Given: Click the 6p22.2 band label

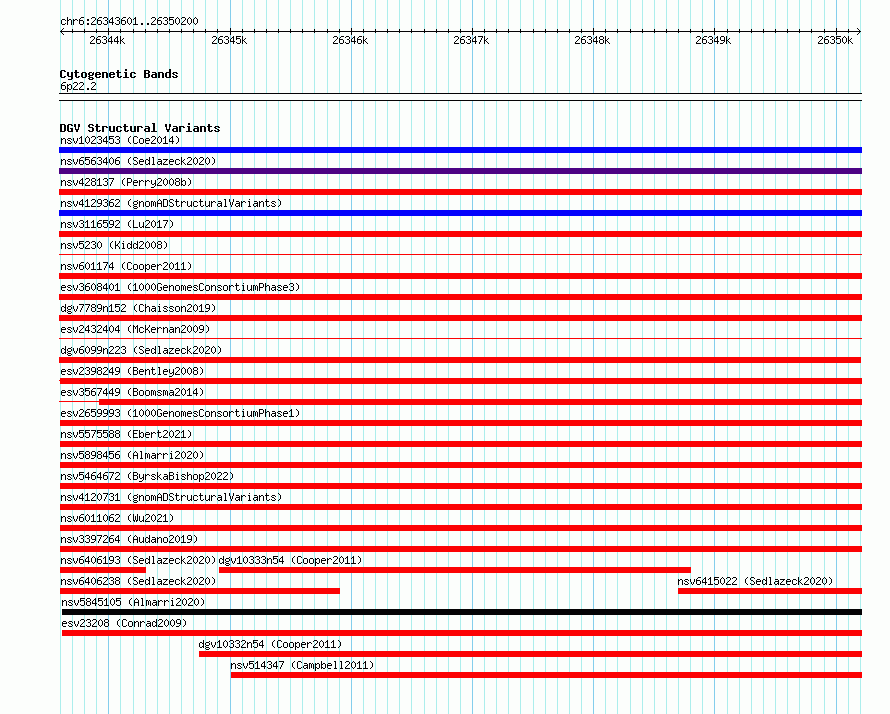Looking at the screenshot, I should (78, 86).
